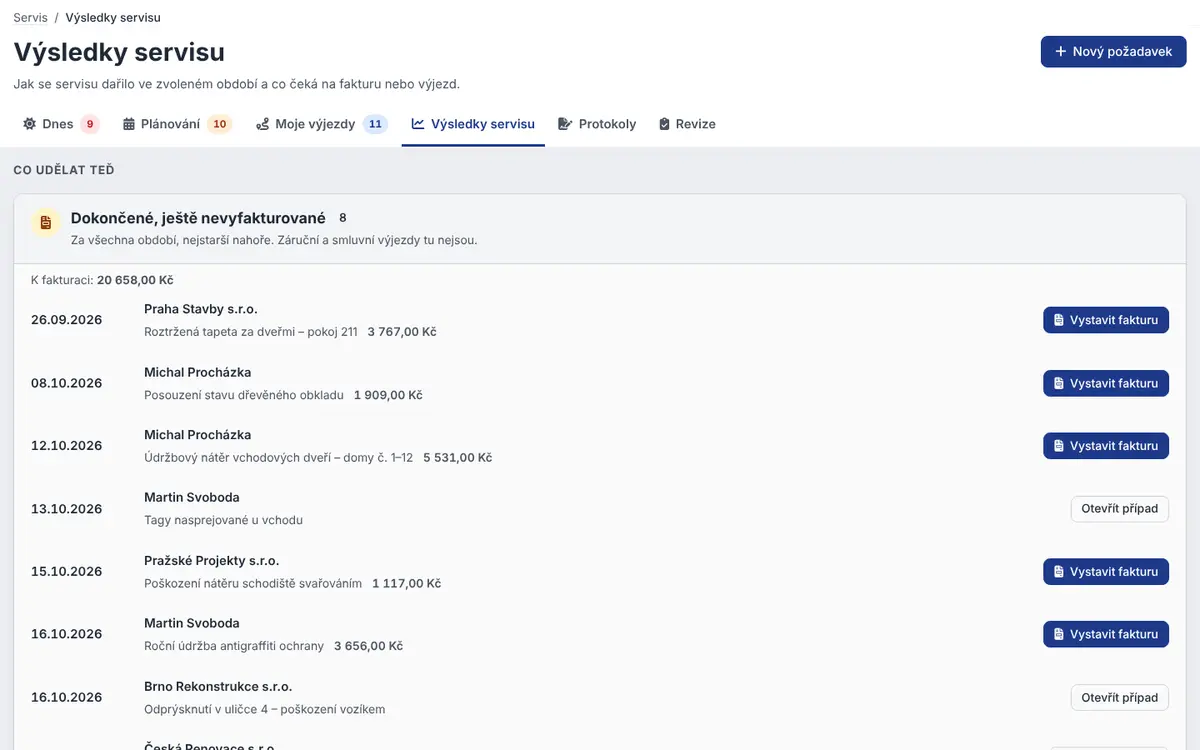1200x750 pixels.
Task: Create a Nový požadavek
Action: [1113, 51]
